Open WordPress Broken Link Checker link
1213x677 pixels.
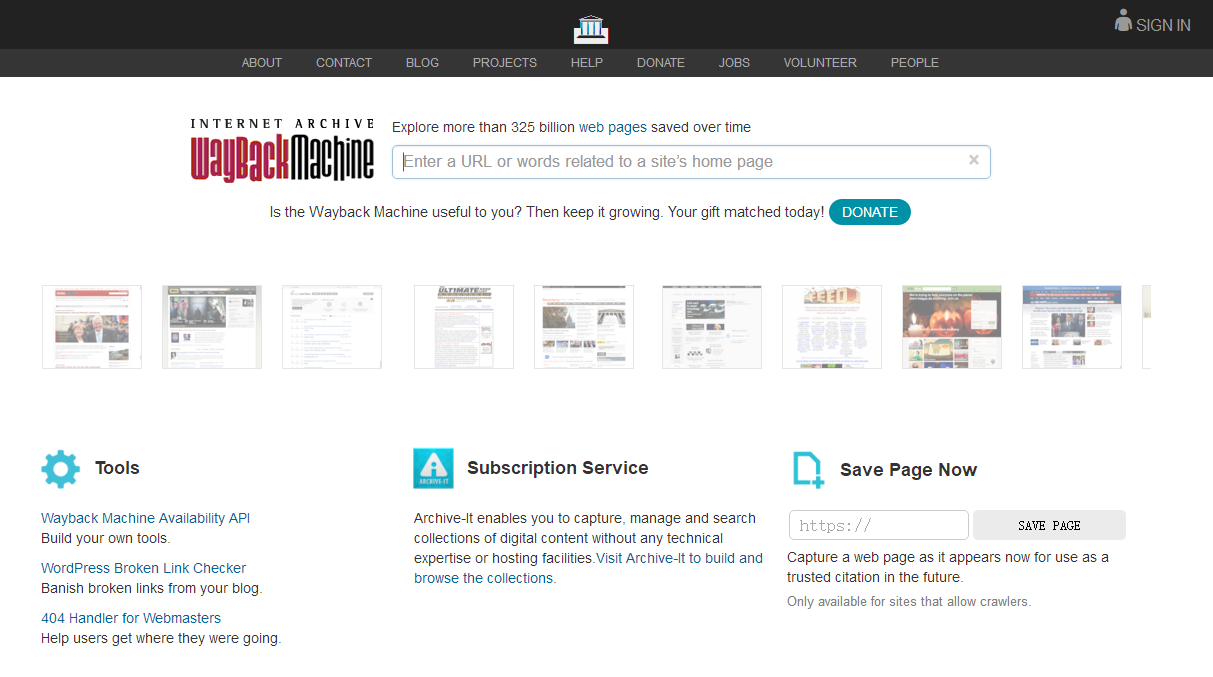click(x=143, y=568)
